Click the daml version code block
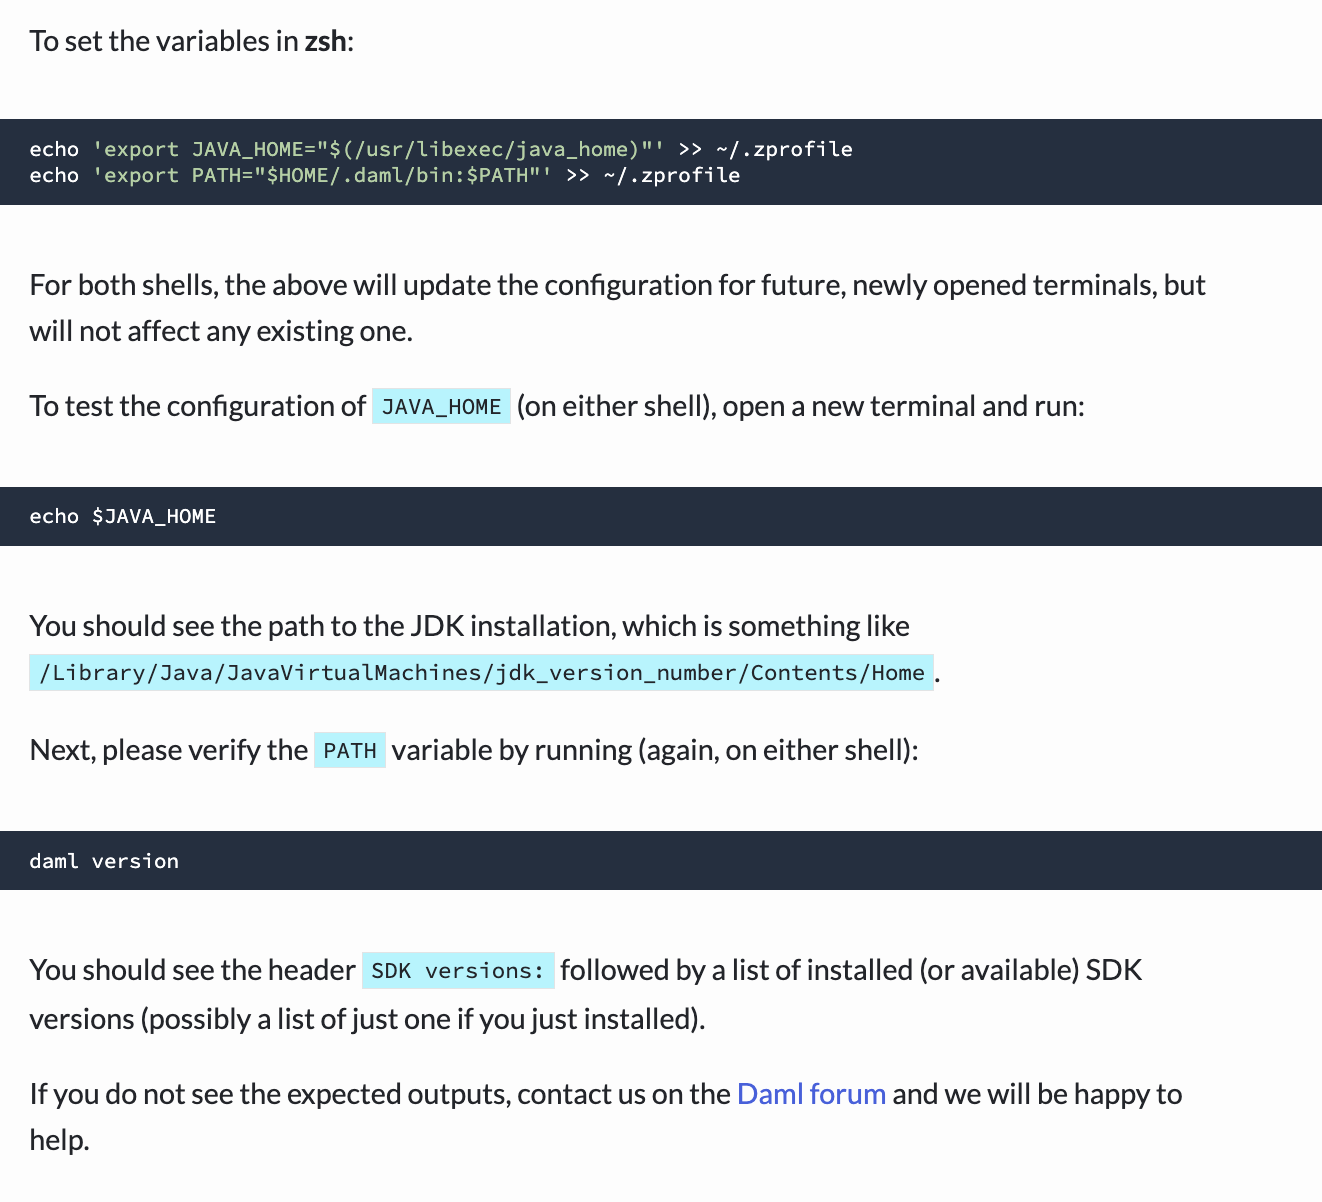1322x1202 pixels. pos(104,861)
